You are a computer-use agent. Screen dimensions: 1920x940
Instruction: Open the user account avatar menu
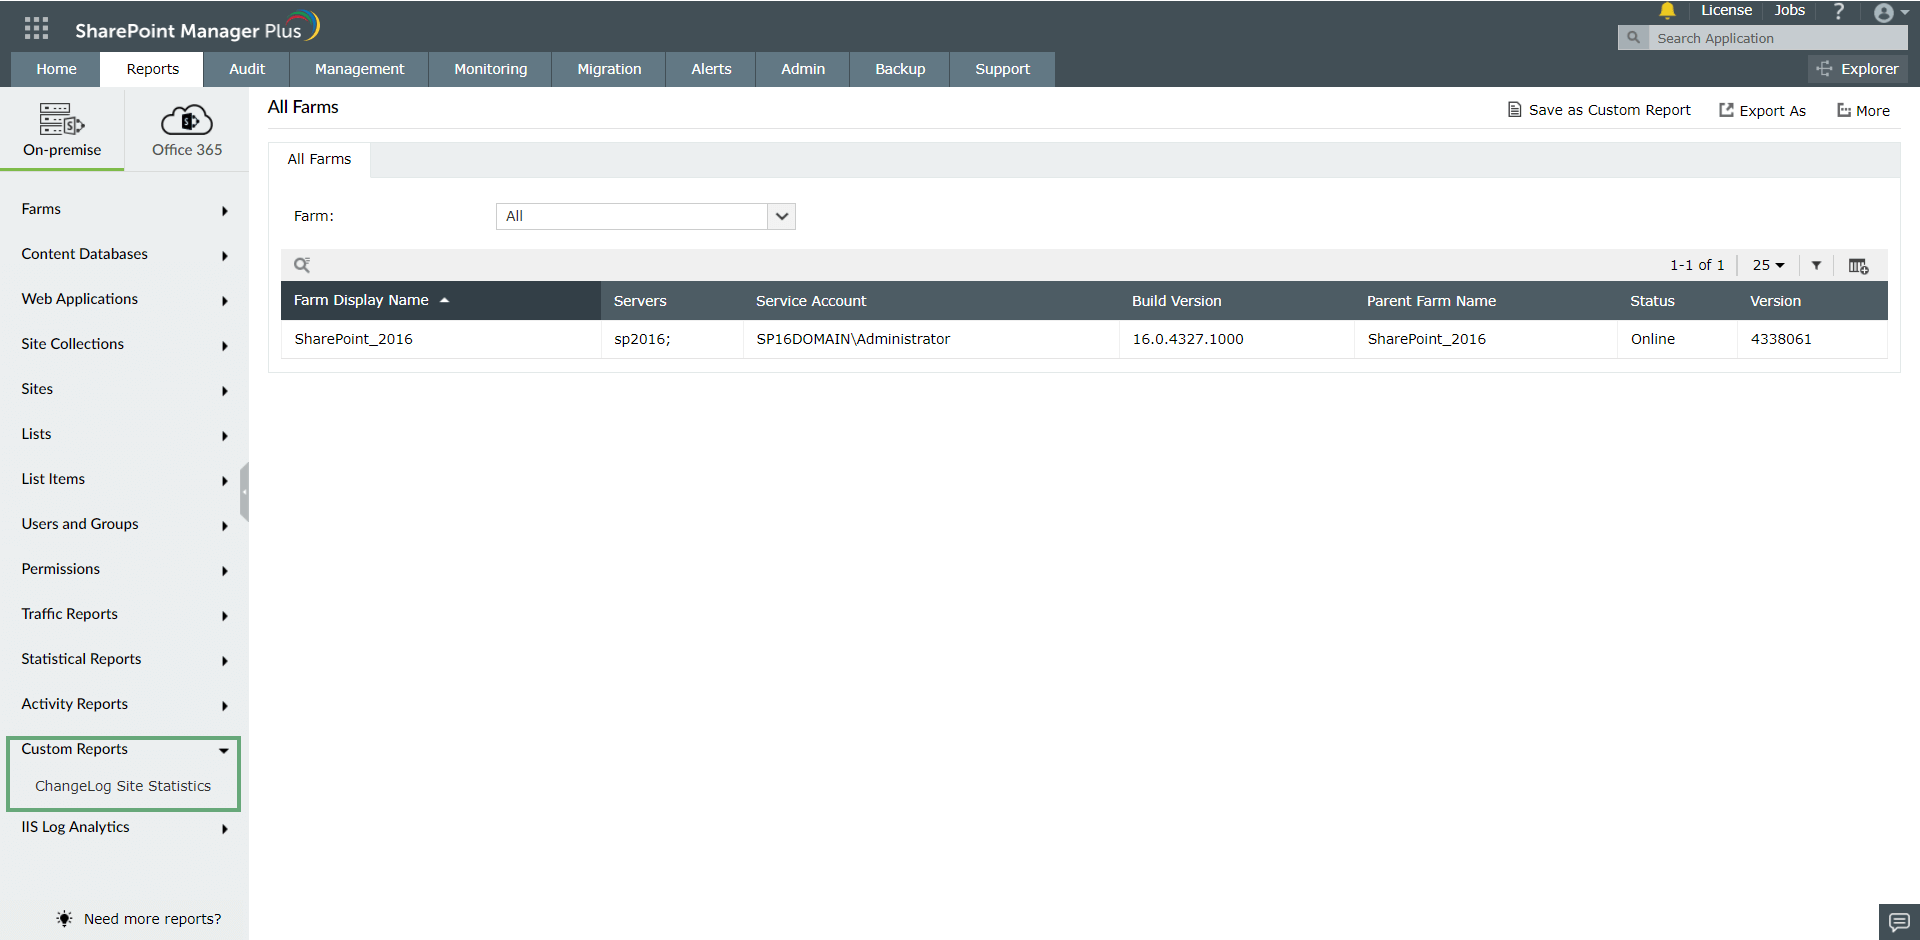pyautogui.click(x=1890, y=13)
